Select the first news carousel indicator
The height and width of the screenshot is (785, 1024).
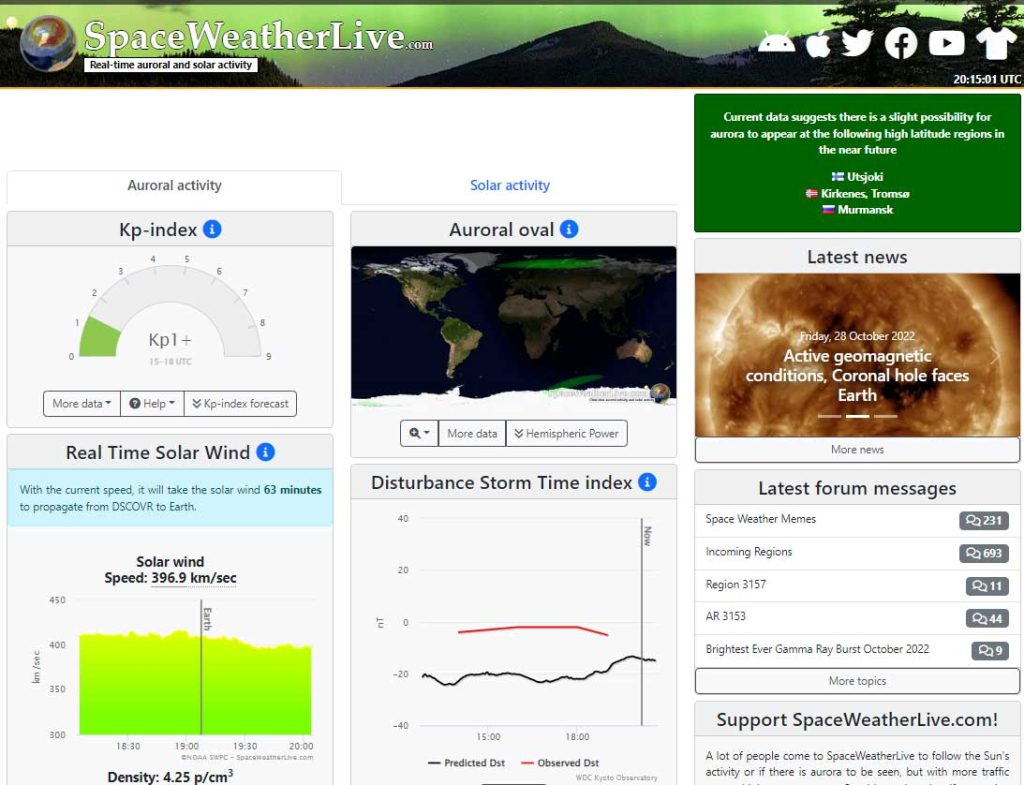829,416
